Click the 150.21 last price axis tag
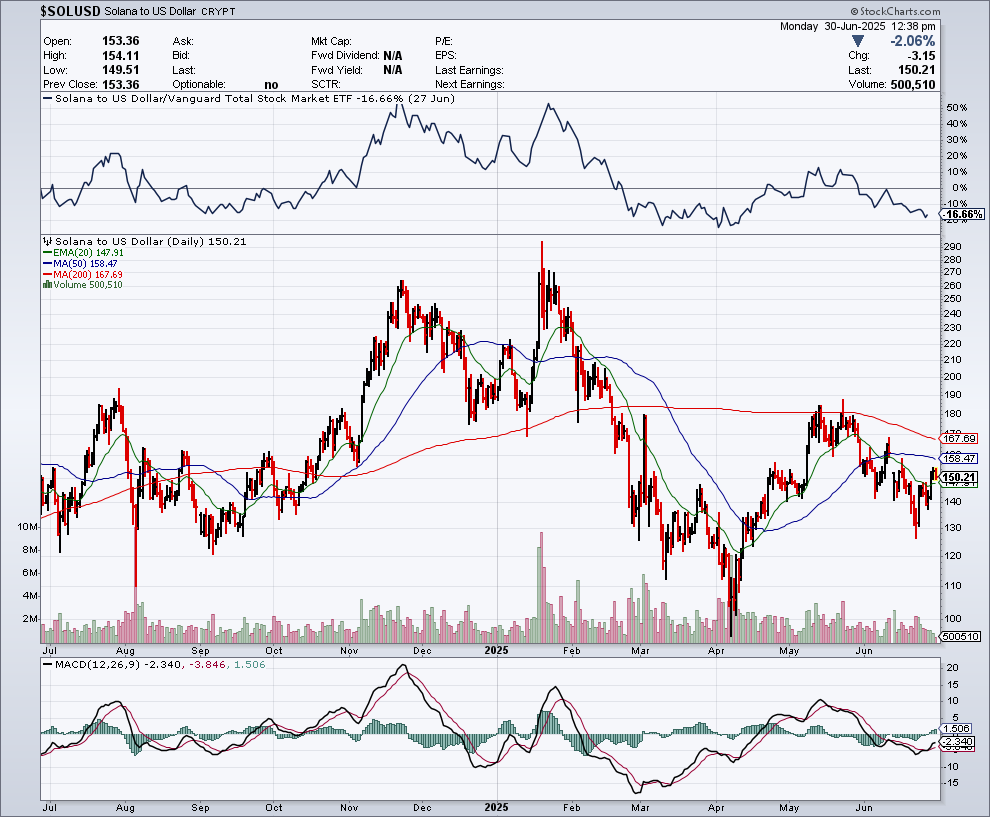The width and height of the screenshot is (990, 817). pos(960,477)
